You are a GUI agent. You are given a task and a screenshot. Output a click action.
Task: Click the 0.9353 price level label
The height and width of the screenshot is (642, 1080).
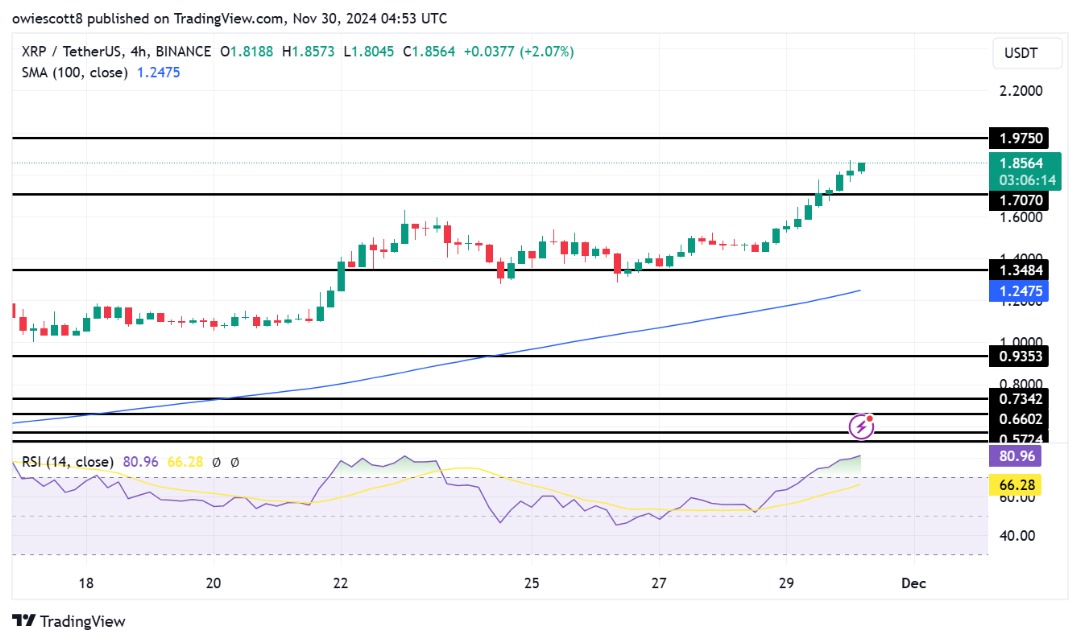[1019, 356]
